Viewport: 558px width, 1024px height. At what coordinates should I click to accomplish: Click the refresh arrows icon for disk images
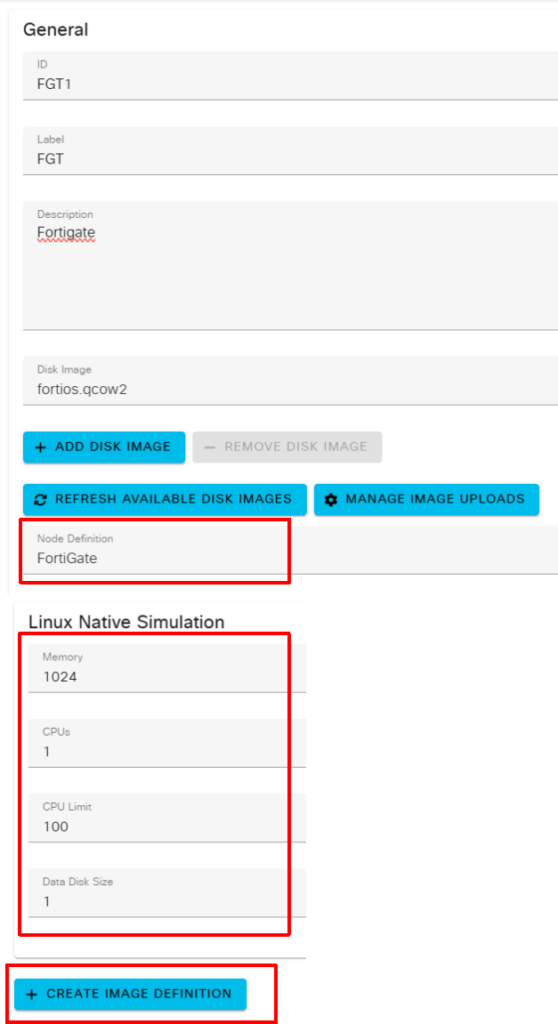41,500
